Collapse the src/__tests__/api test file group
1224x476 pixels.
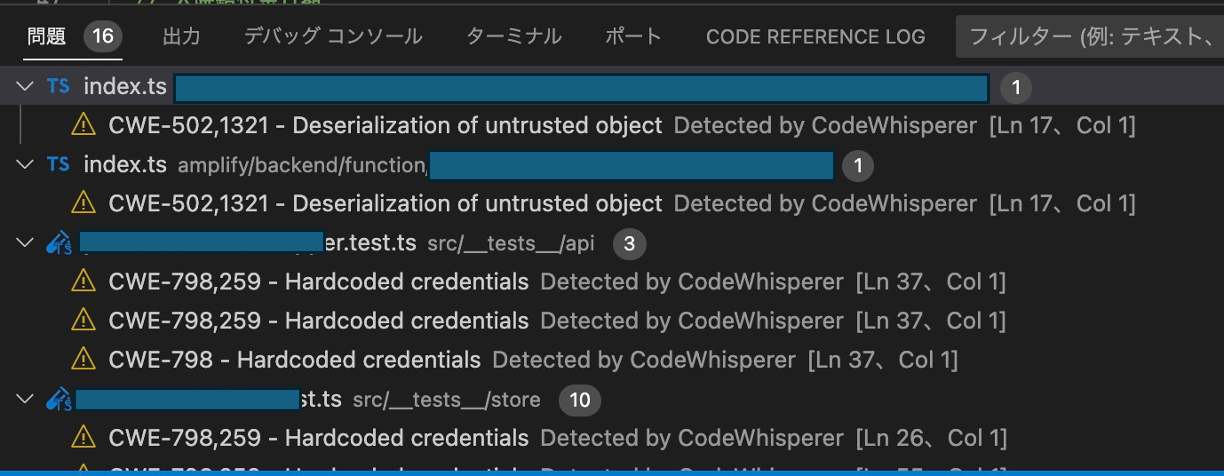25,243
